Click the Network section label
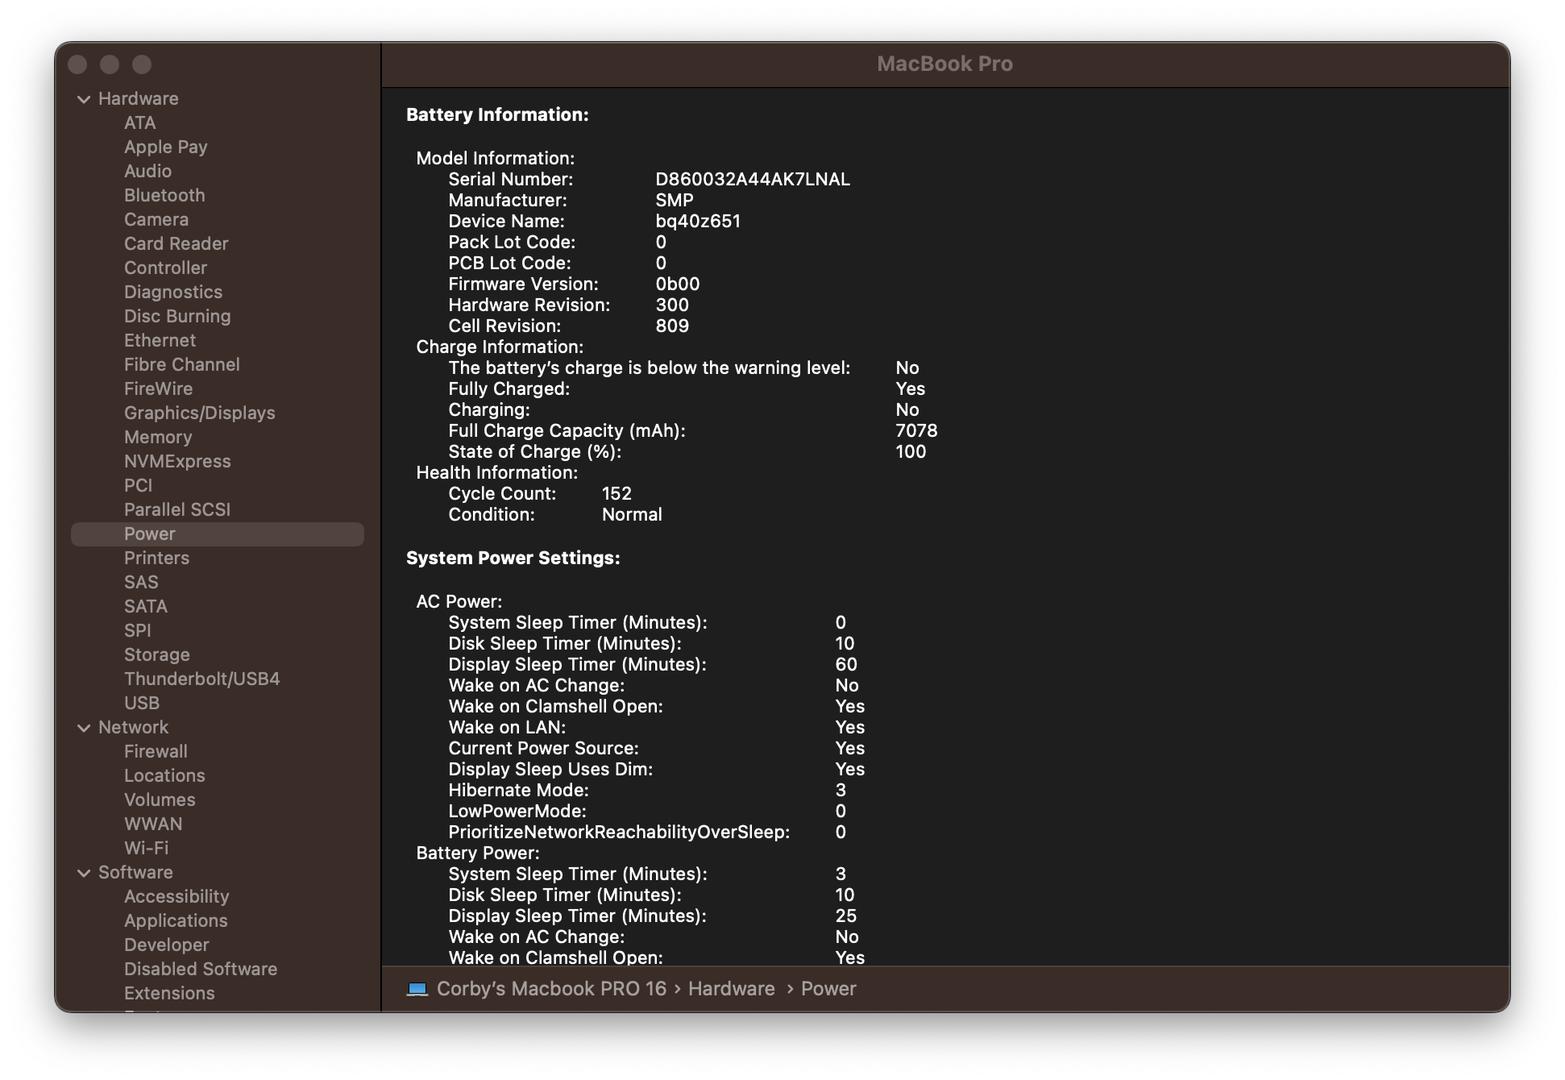The height and width of the screenshot is (1080, 1565). (x=133, y=728)
